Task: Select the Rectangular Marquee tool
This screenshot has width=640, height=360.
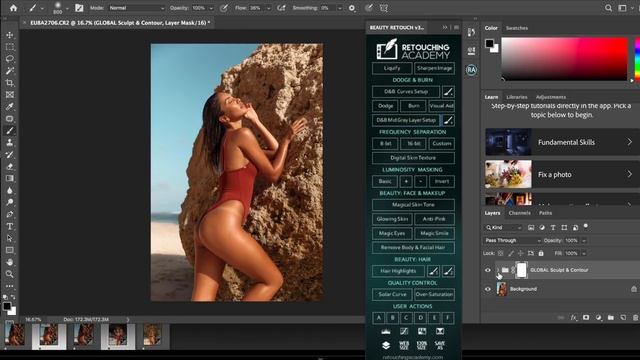Action: (x=10, y=47)
